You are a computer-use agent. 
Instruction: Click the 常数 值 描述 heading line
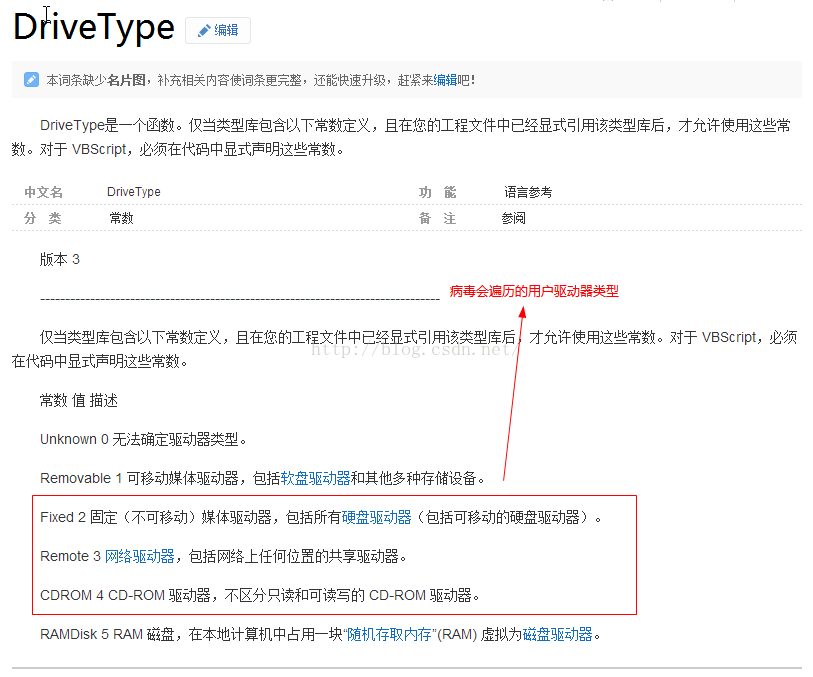(x=79, y=400)
